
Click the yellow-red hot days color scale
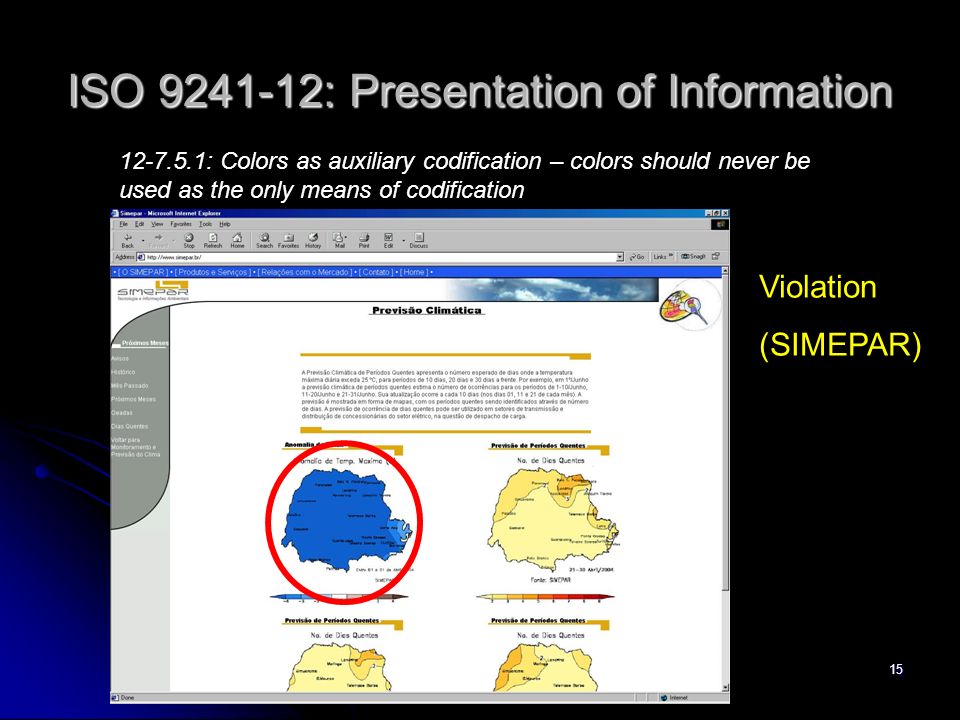click(x=545, y=596)
